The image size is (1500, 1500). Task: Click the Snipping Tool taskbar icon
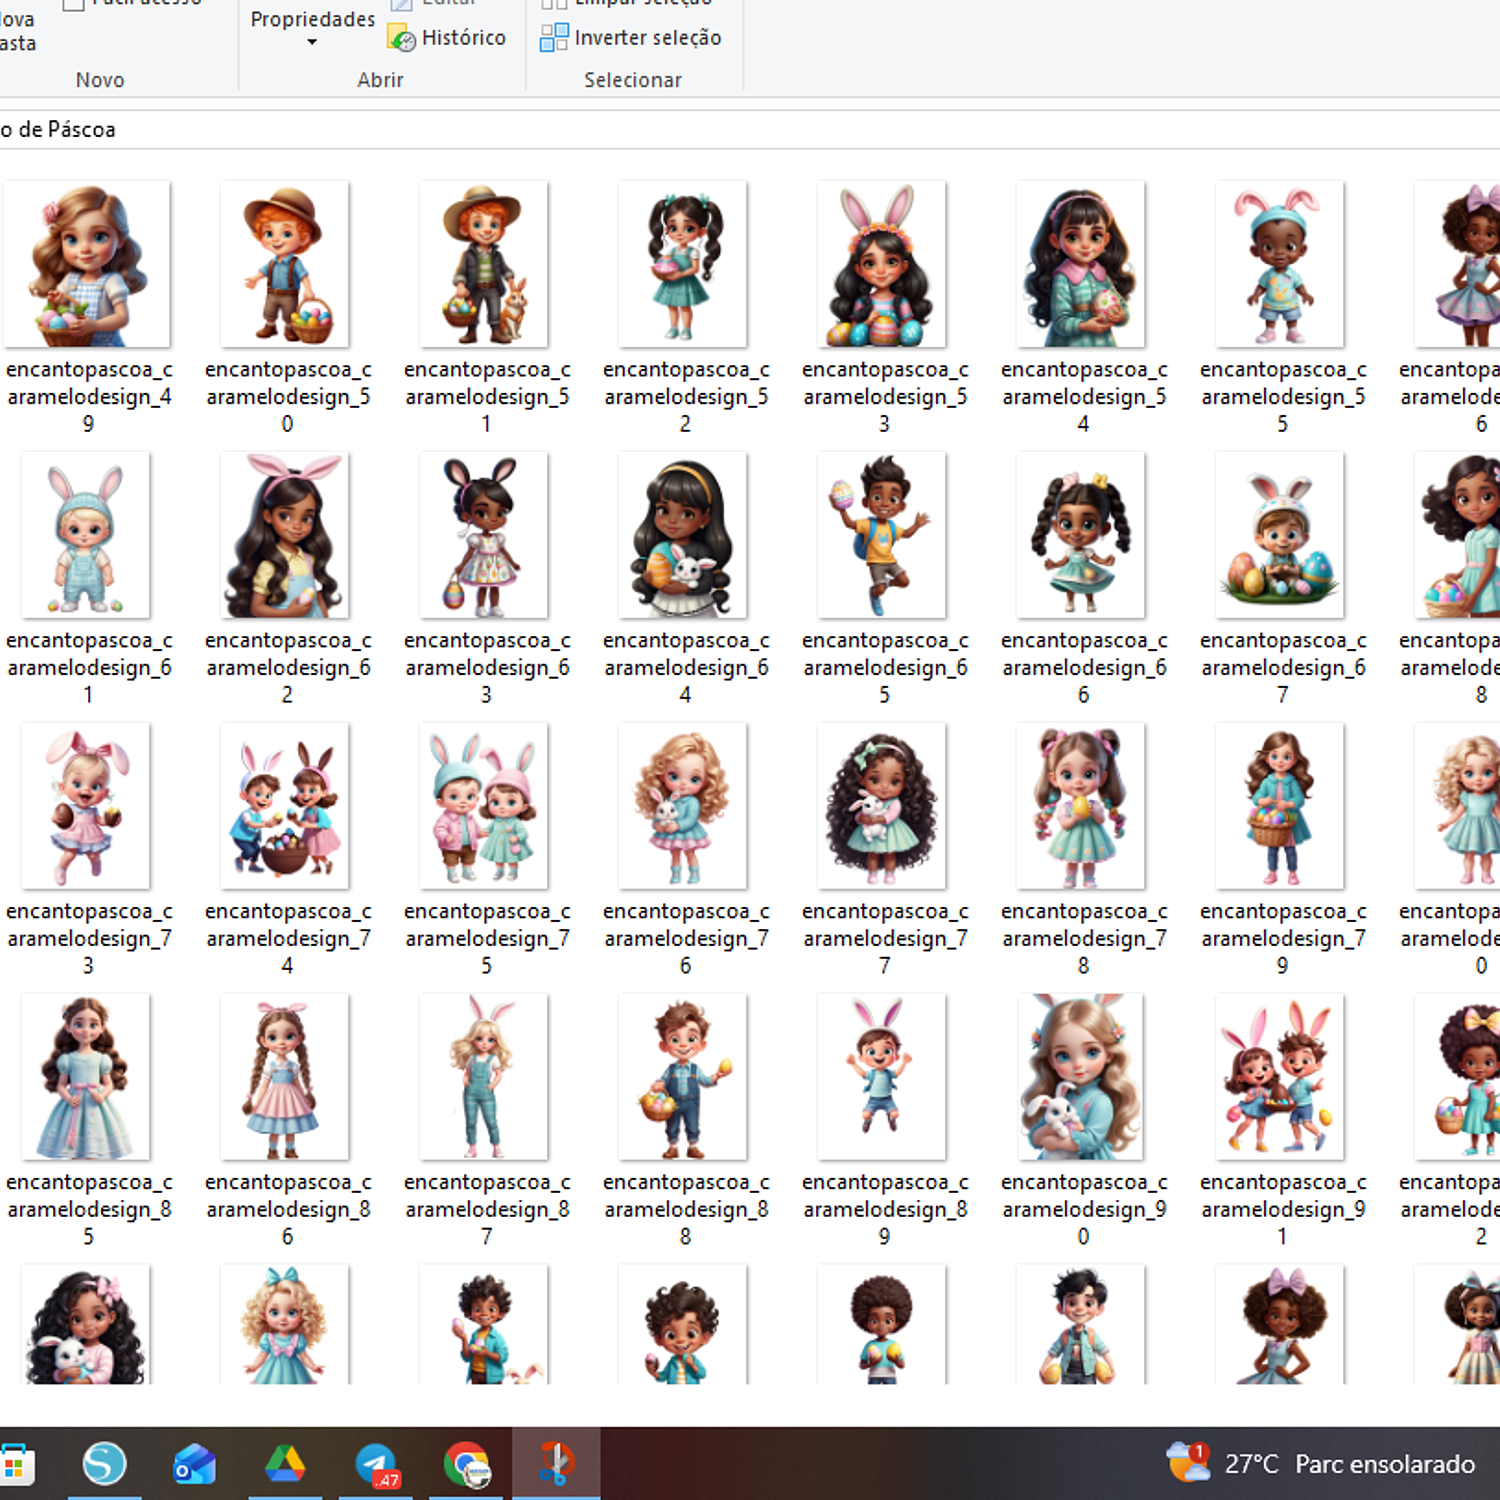coord(556,1465)
